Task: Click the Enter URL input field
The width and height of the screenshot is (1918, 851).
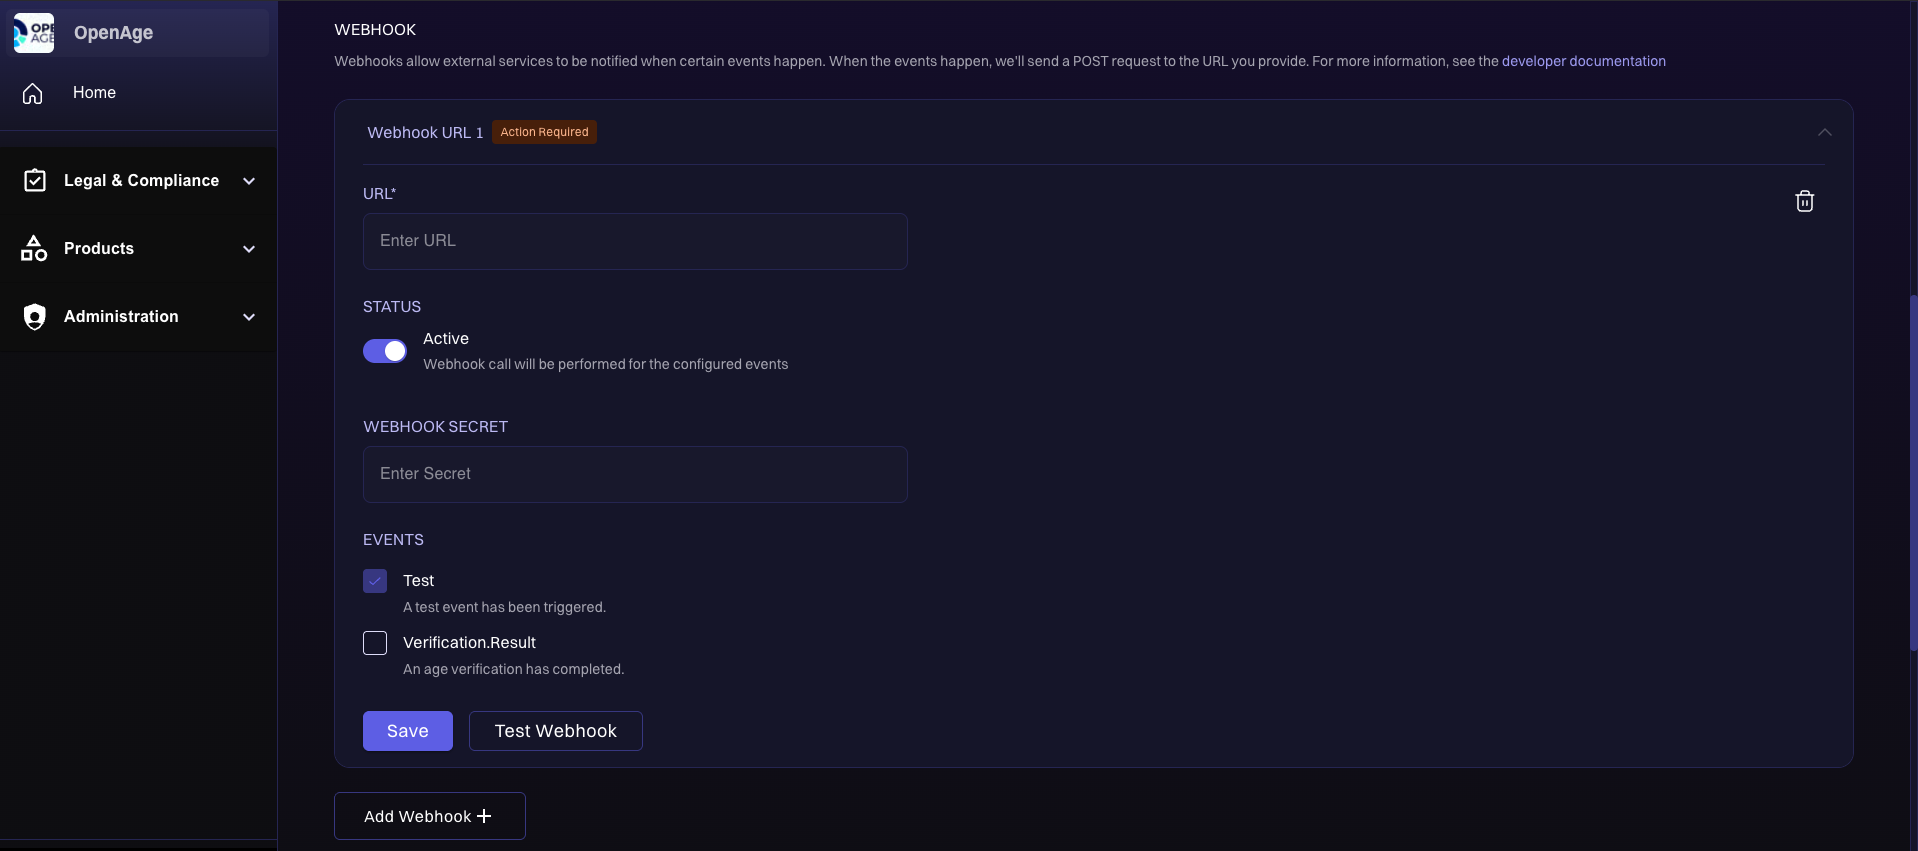Action: coord(634,240)
